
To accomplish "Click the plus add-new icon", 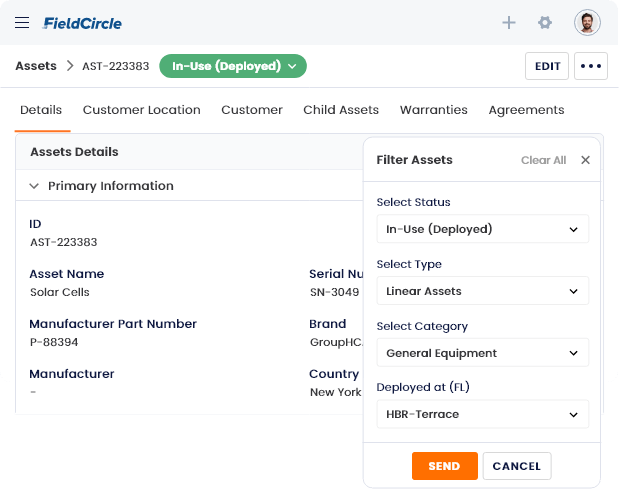I will [509, 22].
